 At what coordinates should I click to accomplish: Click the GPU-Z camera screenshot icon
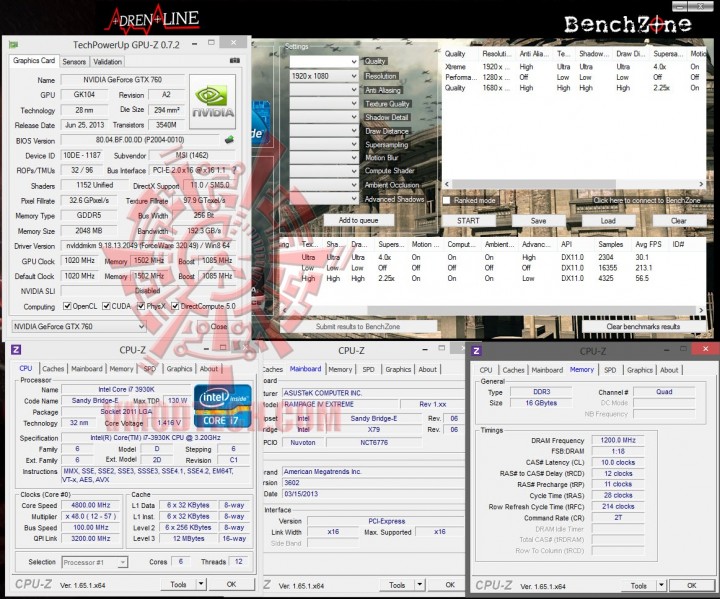pyautogui.click(x=235, y=61)
